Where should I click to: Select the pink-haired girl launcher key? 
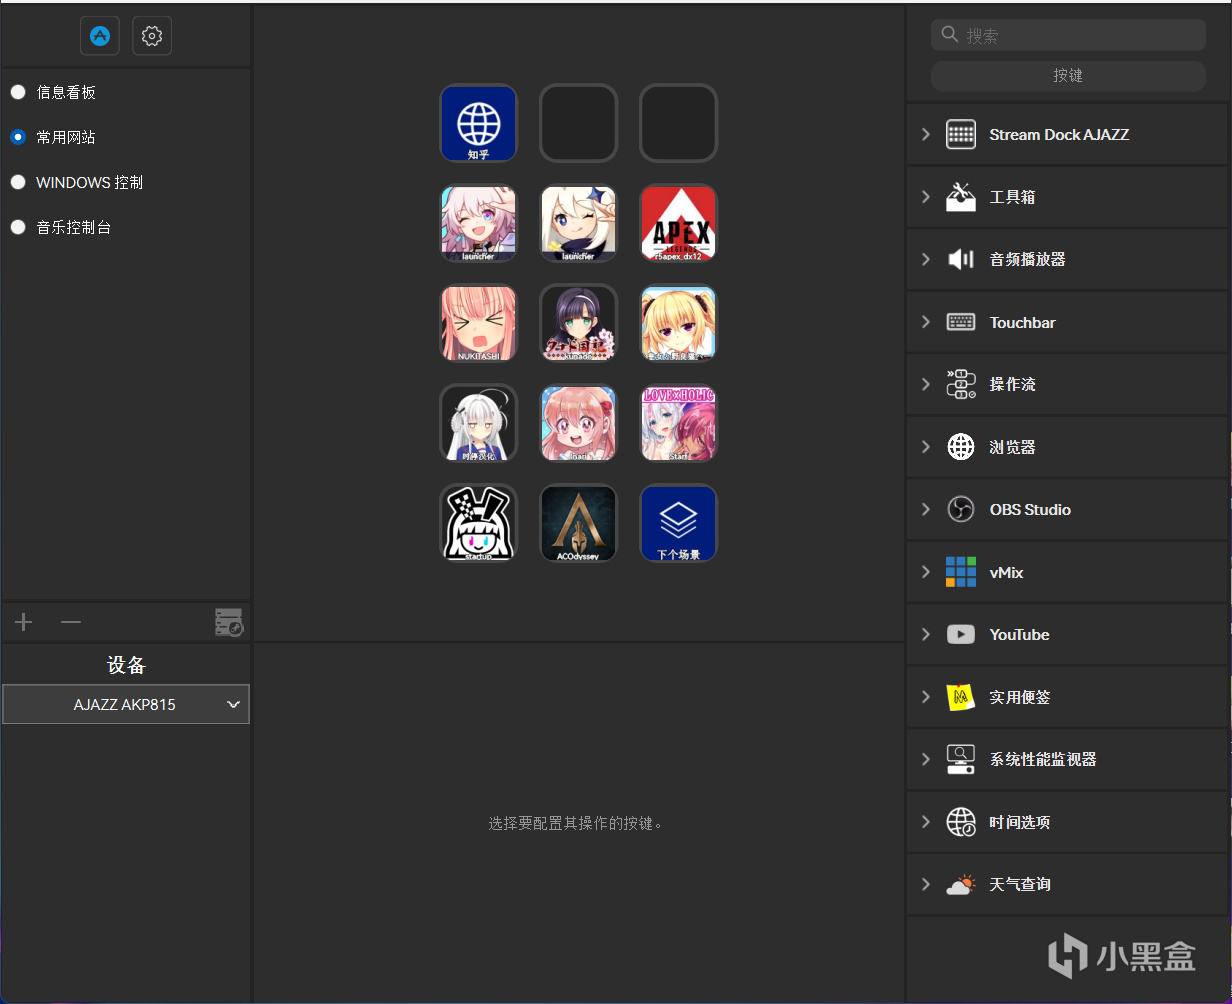[479, 223]
